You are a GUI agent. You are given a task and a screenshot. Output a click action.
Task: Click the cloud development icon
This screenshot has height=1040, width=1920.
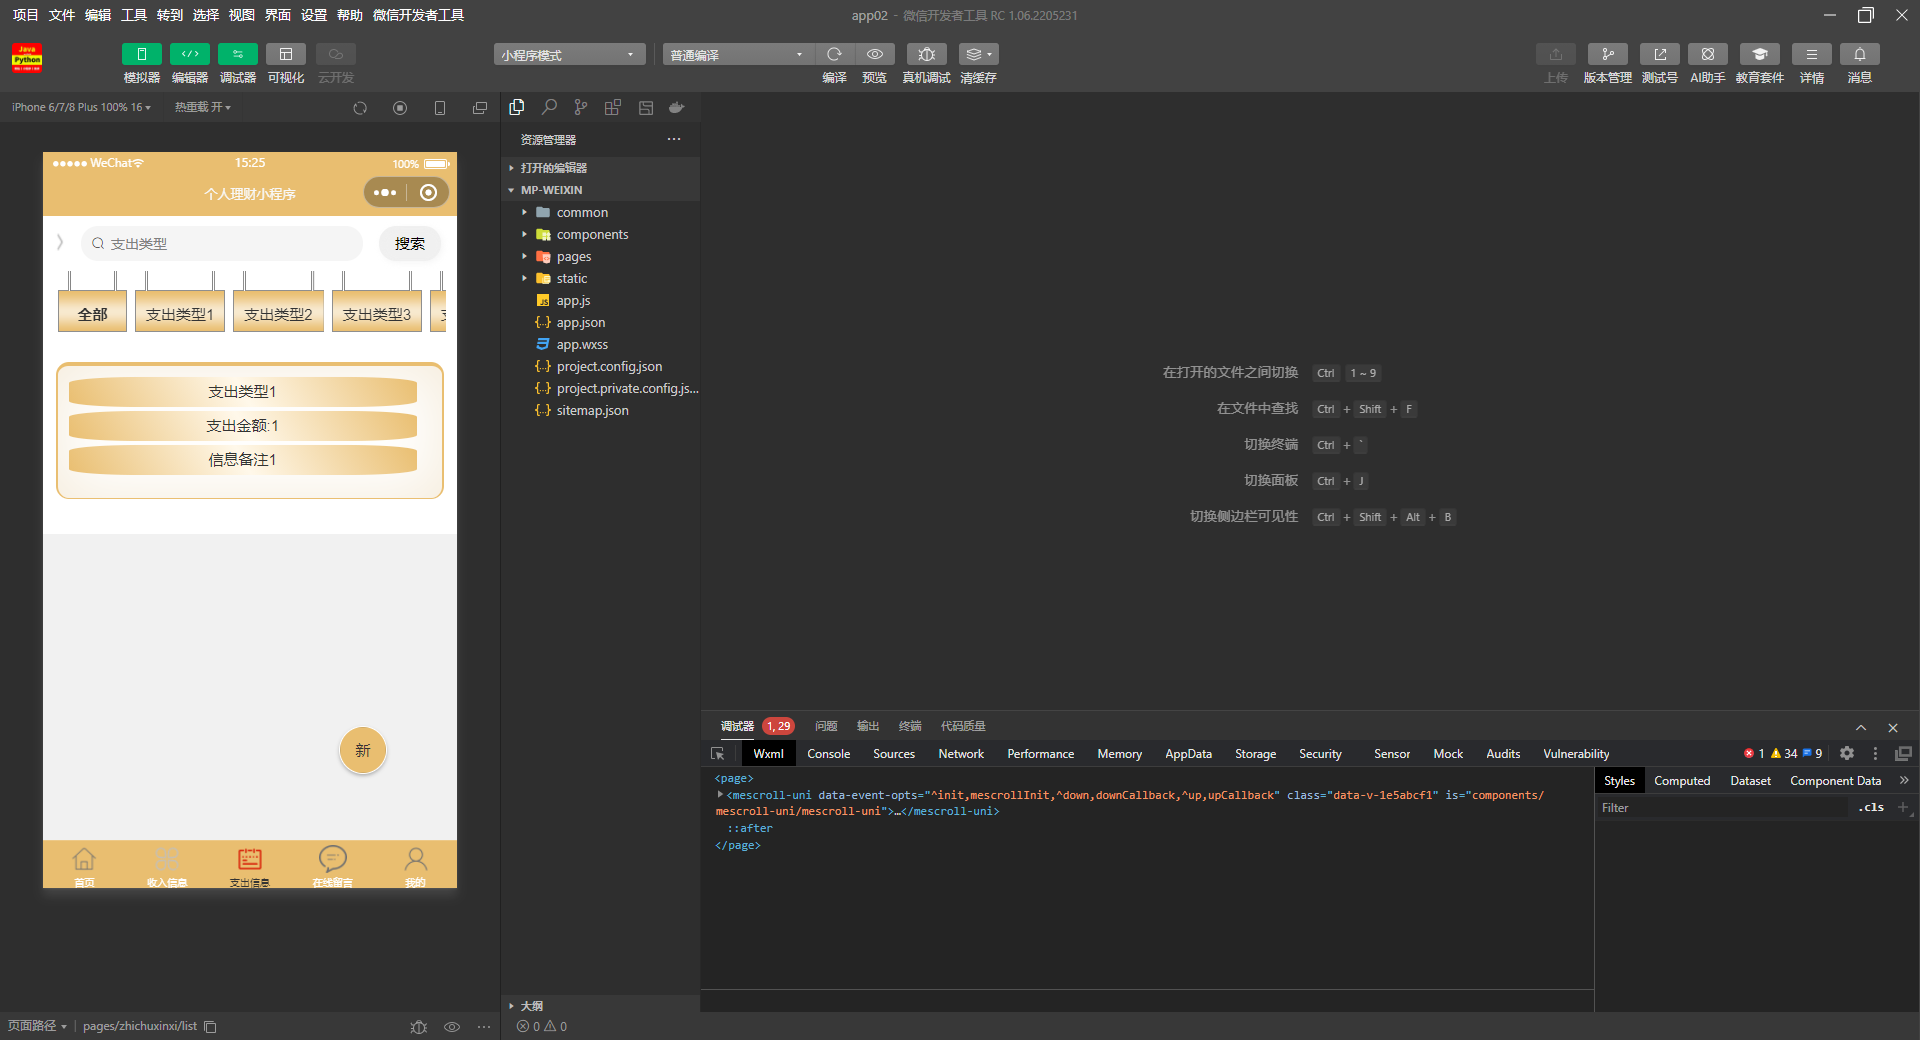(335, 54)
